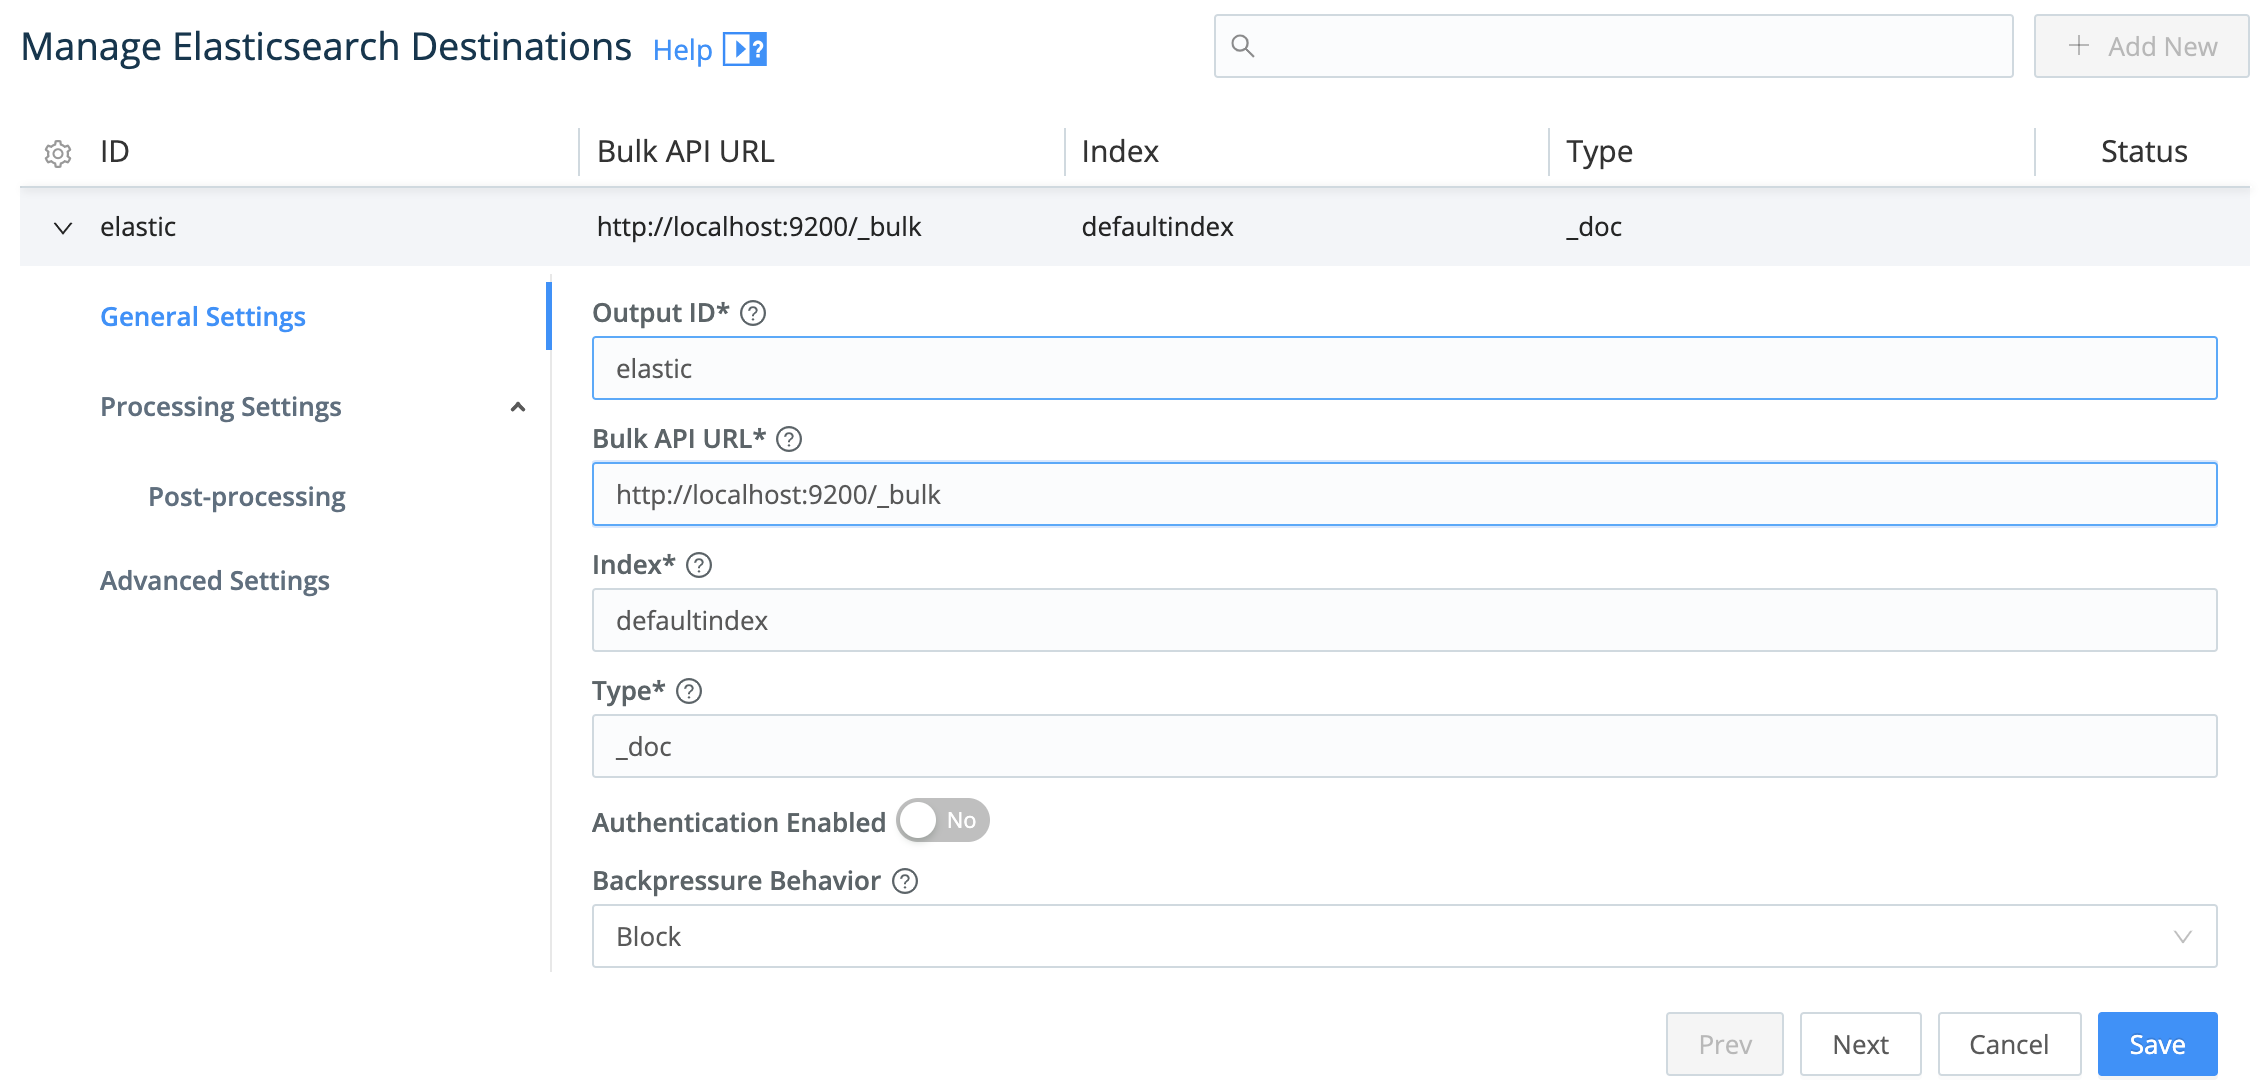This screenshot has height=1092, width=2268.
Task: Show help tooltip for Backpressure Behavior
Action: (x=905, y=881)
